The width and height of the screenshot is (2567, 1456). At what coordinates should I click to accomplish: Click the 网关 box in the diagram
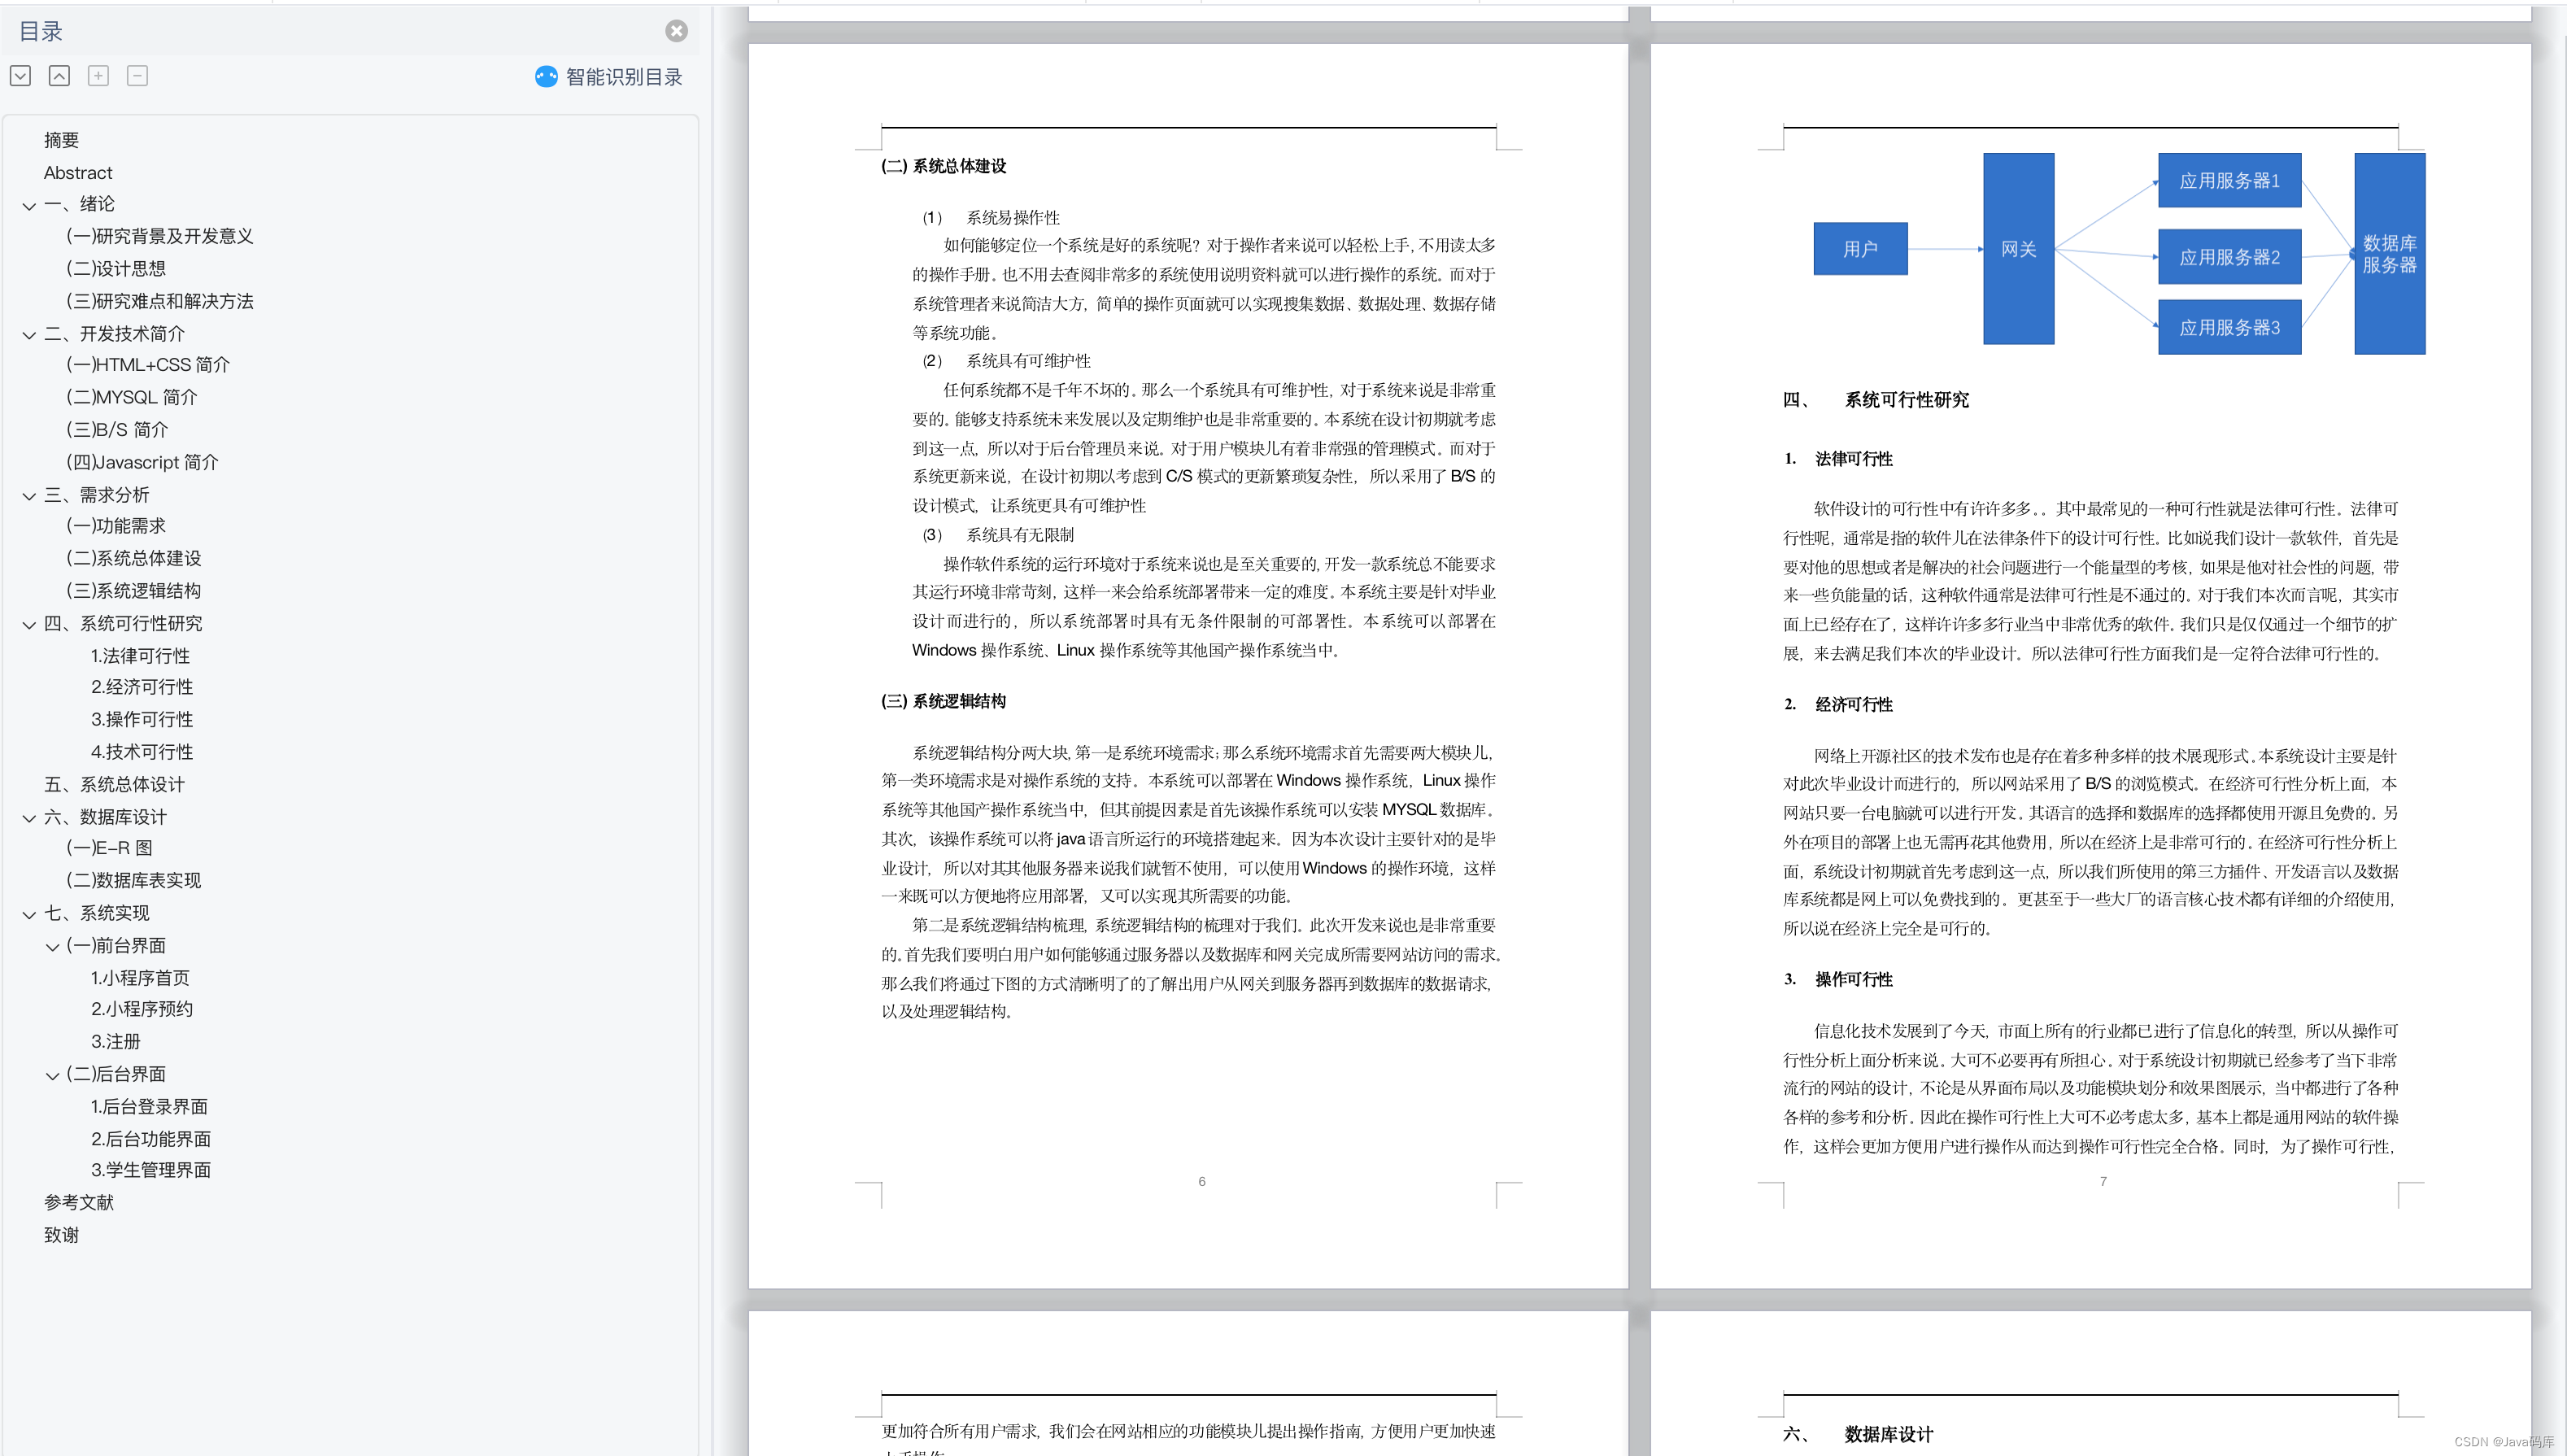[2018, 248]
